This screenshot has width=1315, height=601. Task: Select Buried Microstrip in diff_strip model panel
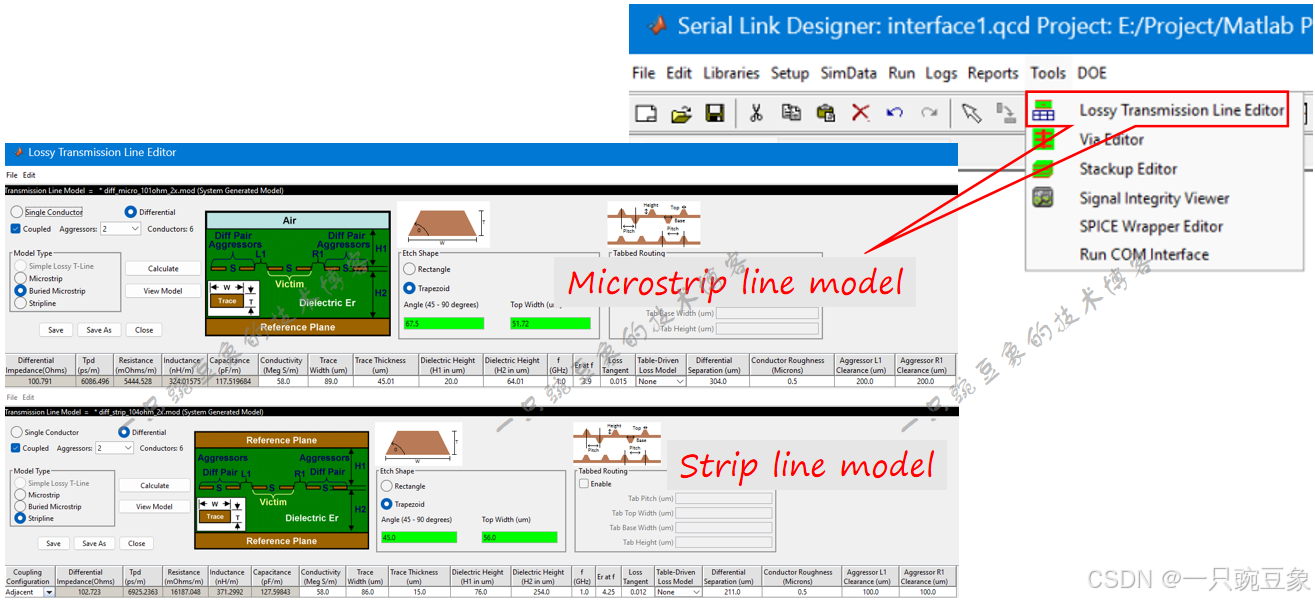pos(20,507)
